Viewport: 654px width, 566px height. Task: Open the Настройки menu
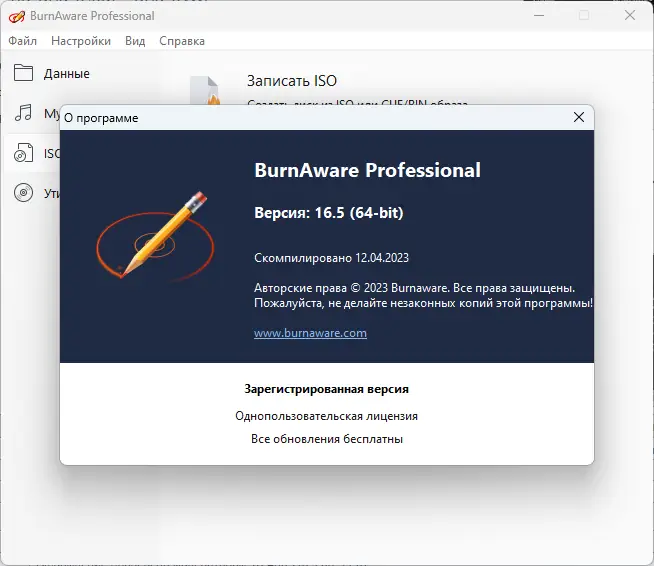coord(81,41)
